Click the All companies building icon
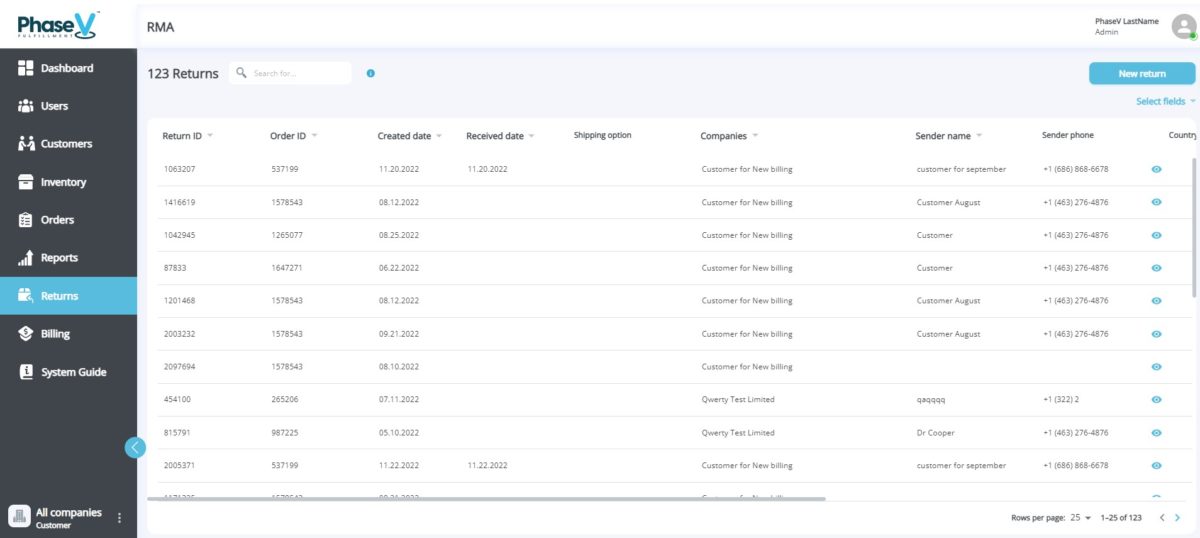1200x538 pixels. point(19,516)
